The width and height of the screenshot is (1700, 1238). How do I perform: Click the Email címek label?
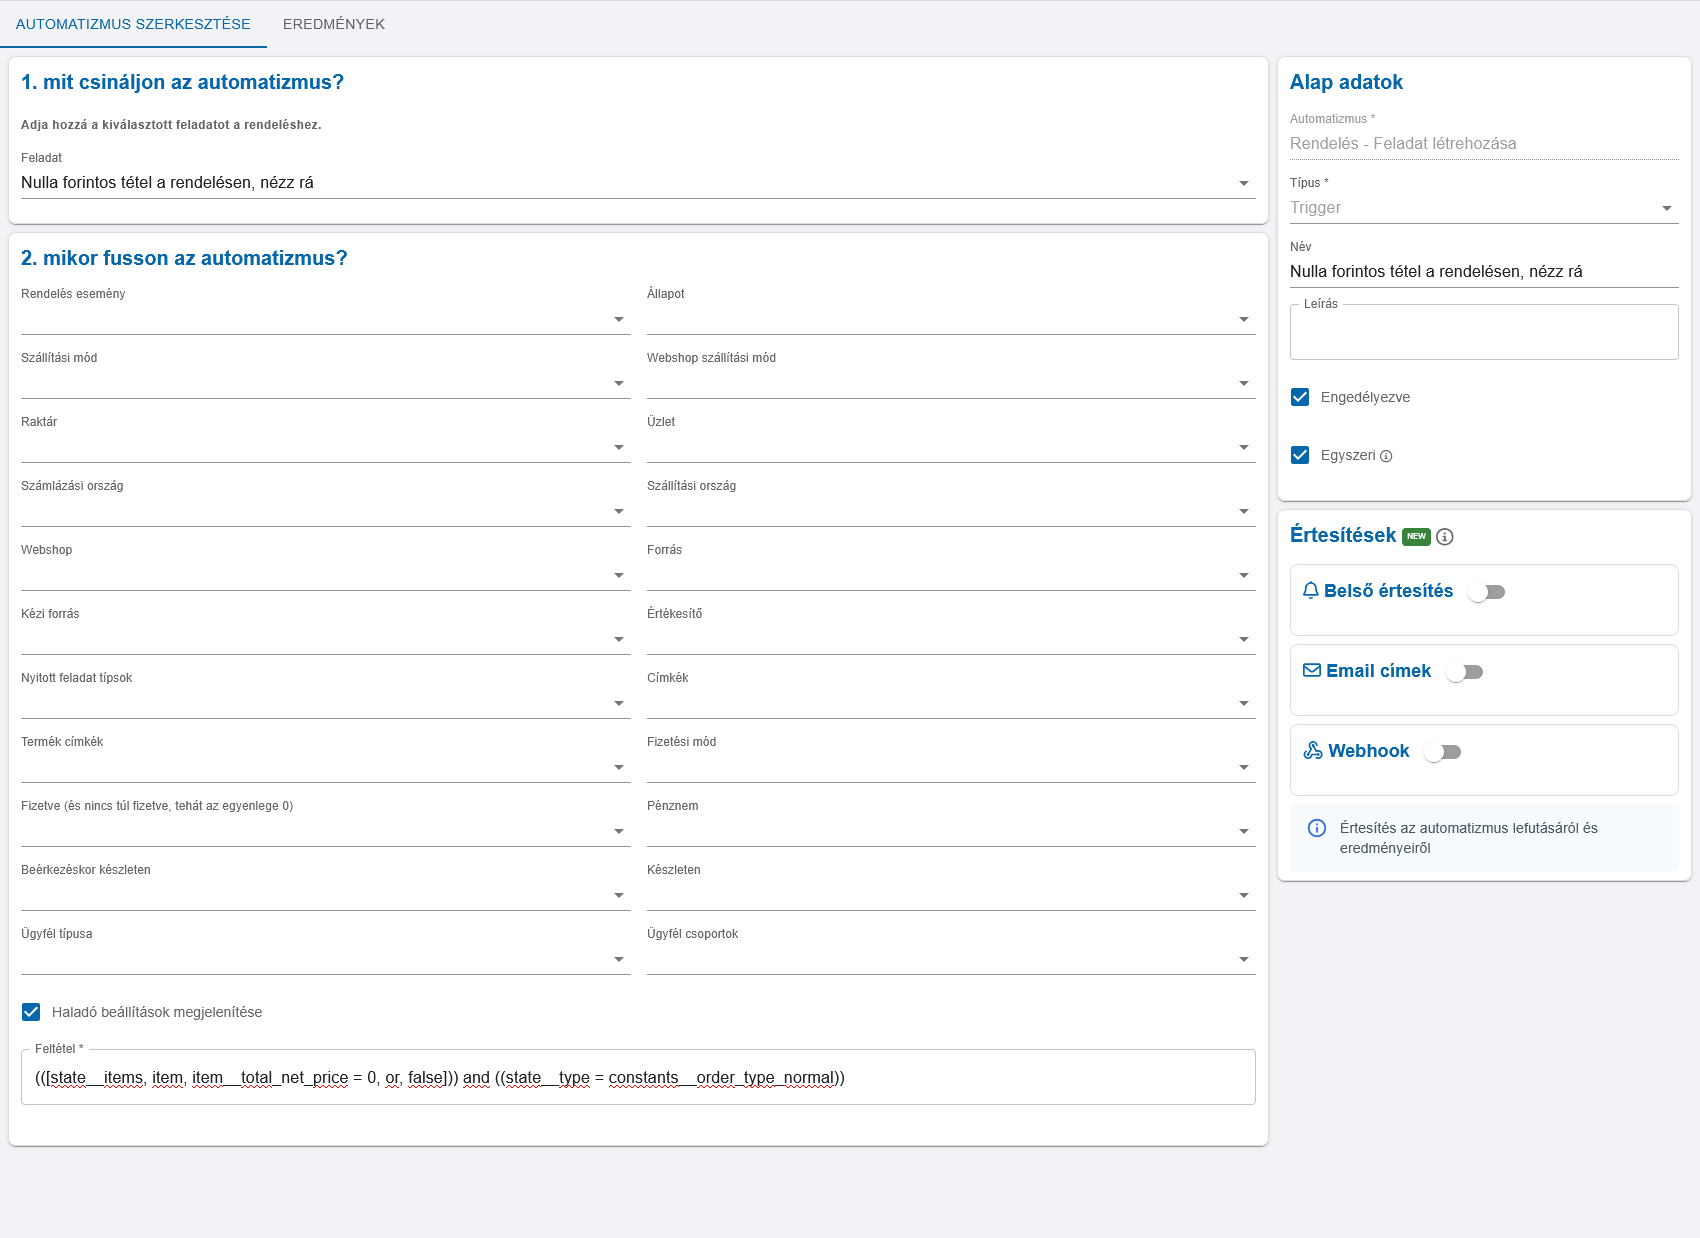(x=1378, y=671)
